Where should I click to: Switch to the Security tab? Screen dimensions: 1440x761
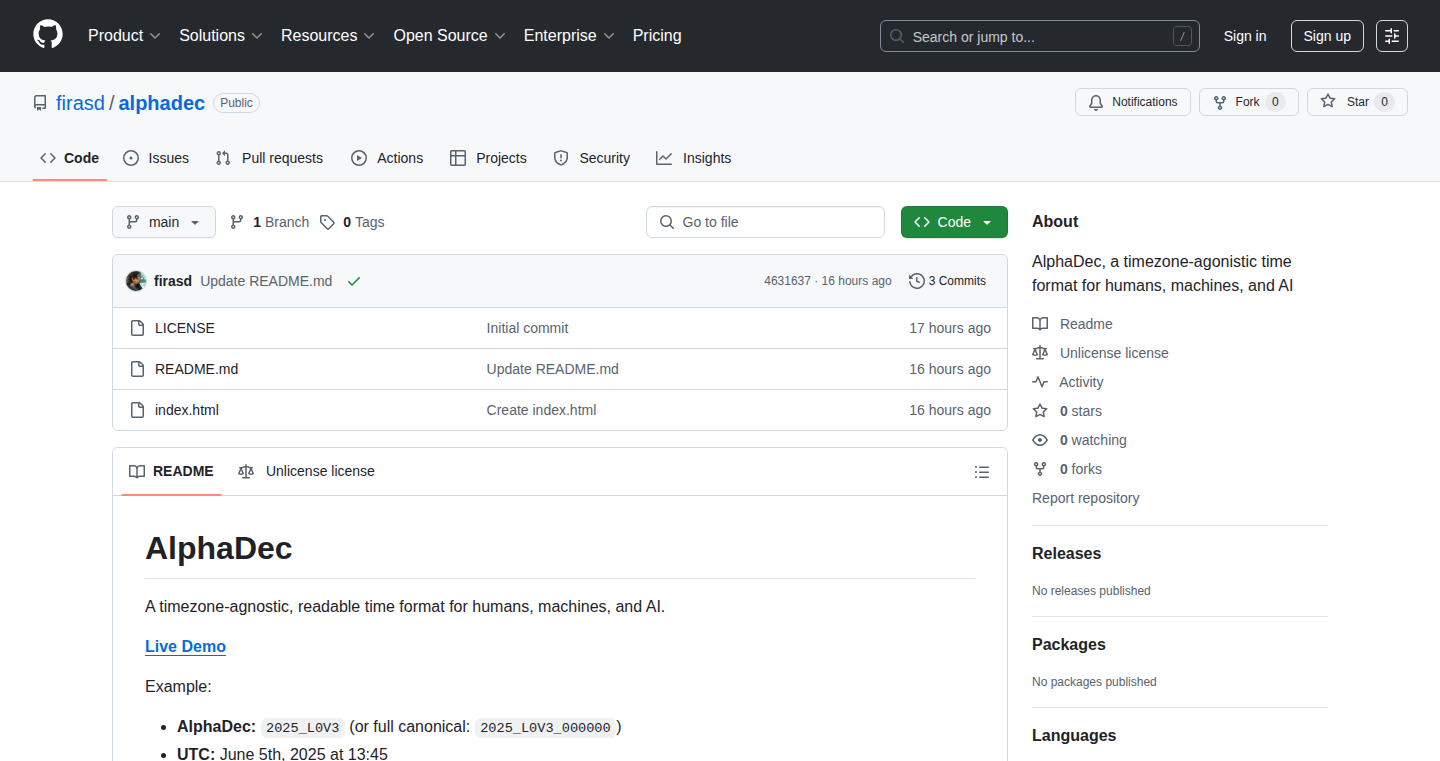pos(591,158)
